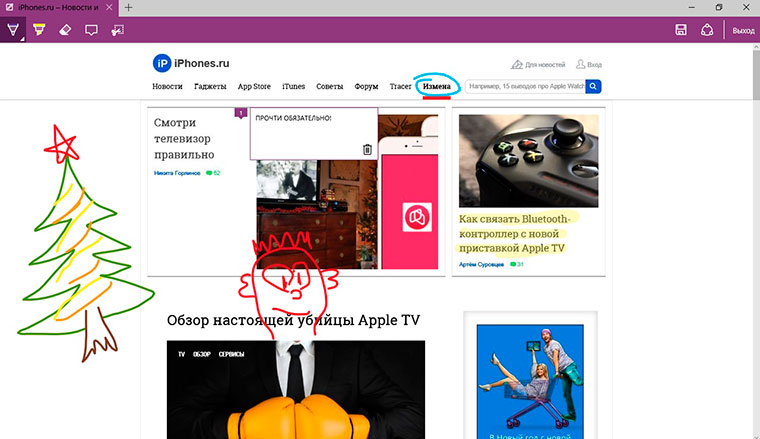Open the game controller article thumbnail
760x439 pixels.
(528, 161)
